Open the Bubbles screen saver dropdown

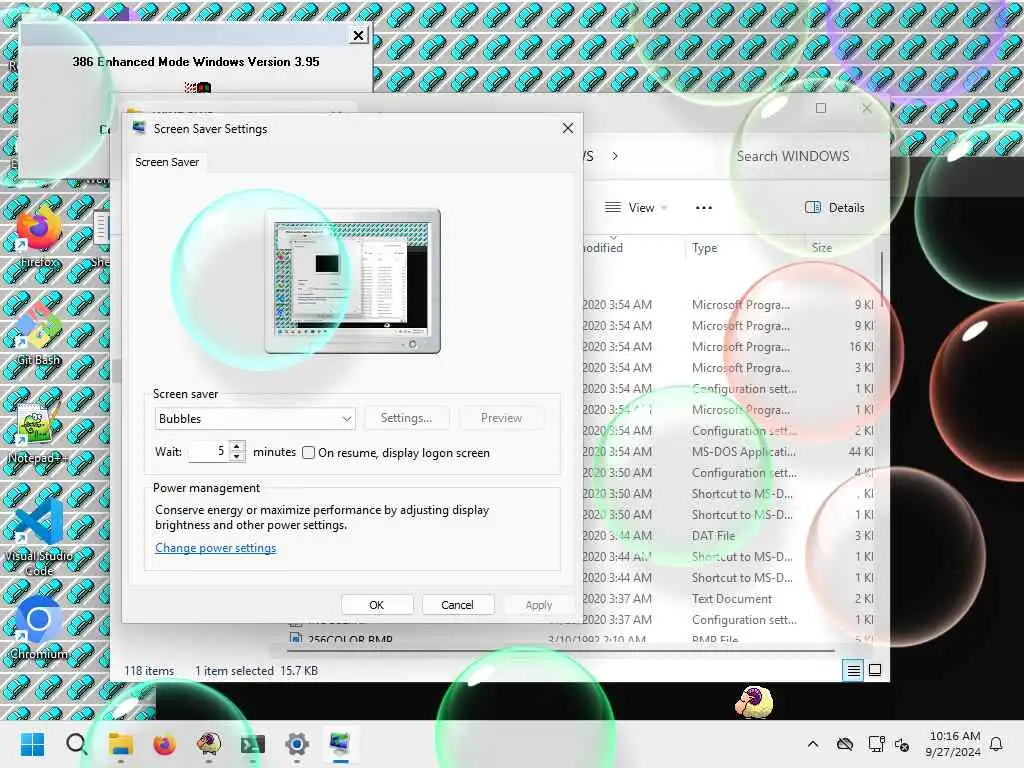tap(255, 419)
